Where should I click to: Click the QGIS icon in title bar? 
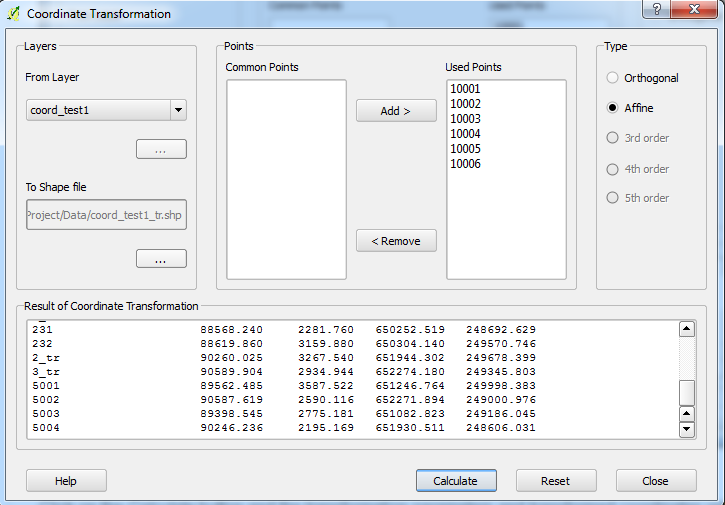(13, 14)
